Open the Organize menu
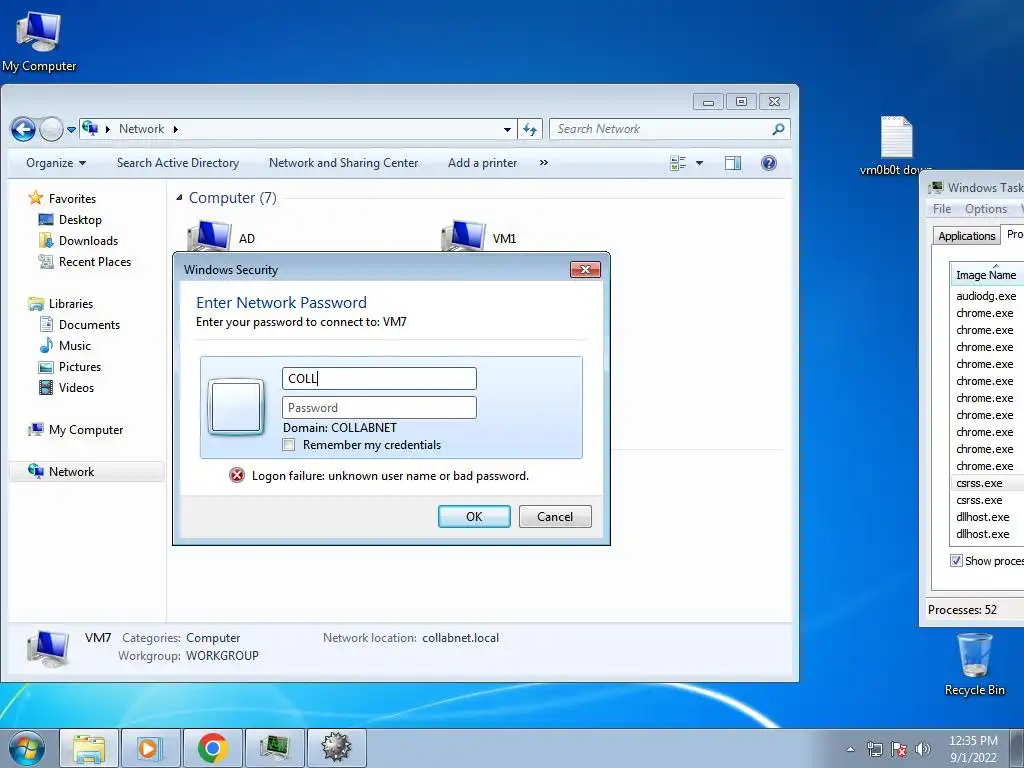This screenshot has height=768, width=1024. [x=56, y=163]
